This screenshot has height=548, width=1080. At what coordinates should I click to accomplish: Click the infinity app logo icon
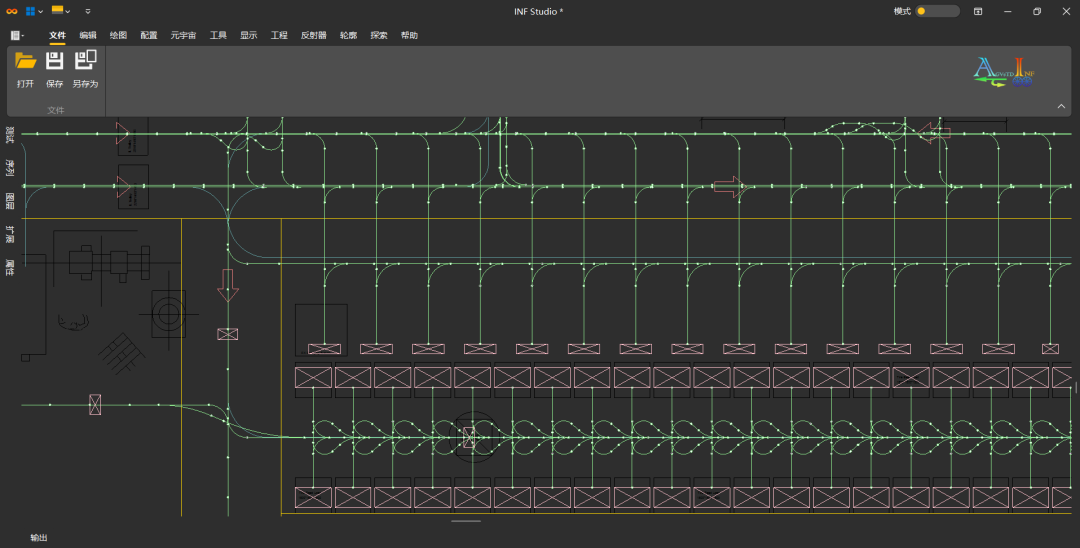click(x=12, y=11)
